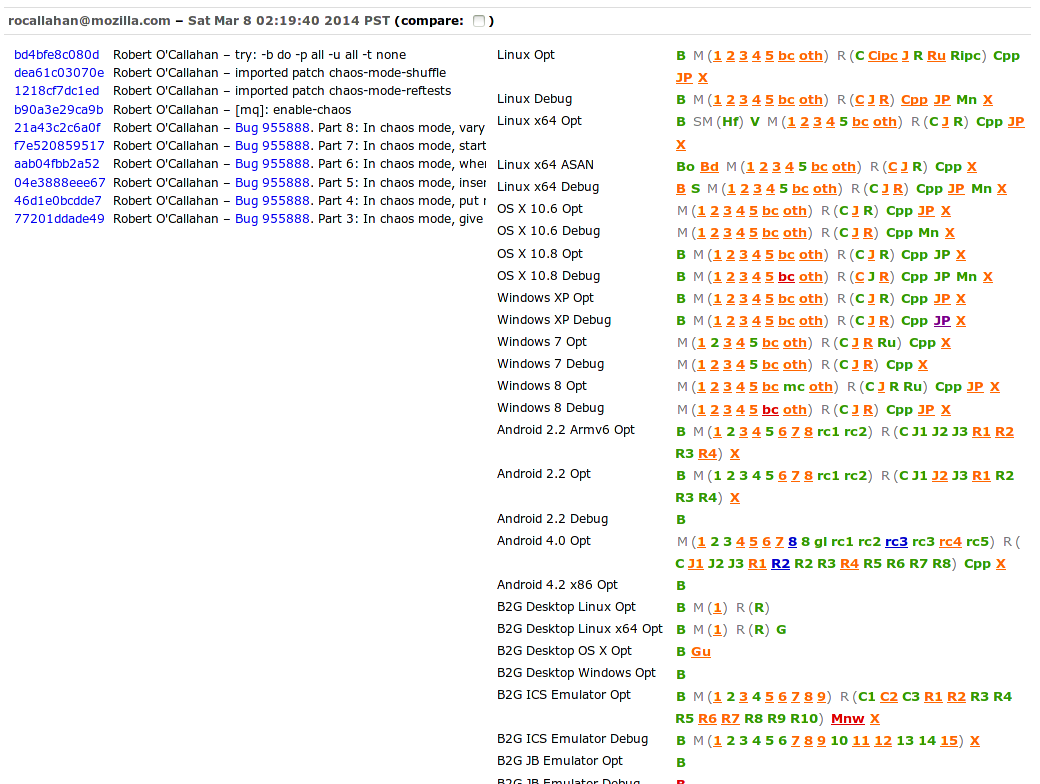1040x784 pixels.
Task: Select the blue rc3 job in Android 4.0 Opt row
Action: point(896,541)
